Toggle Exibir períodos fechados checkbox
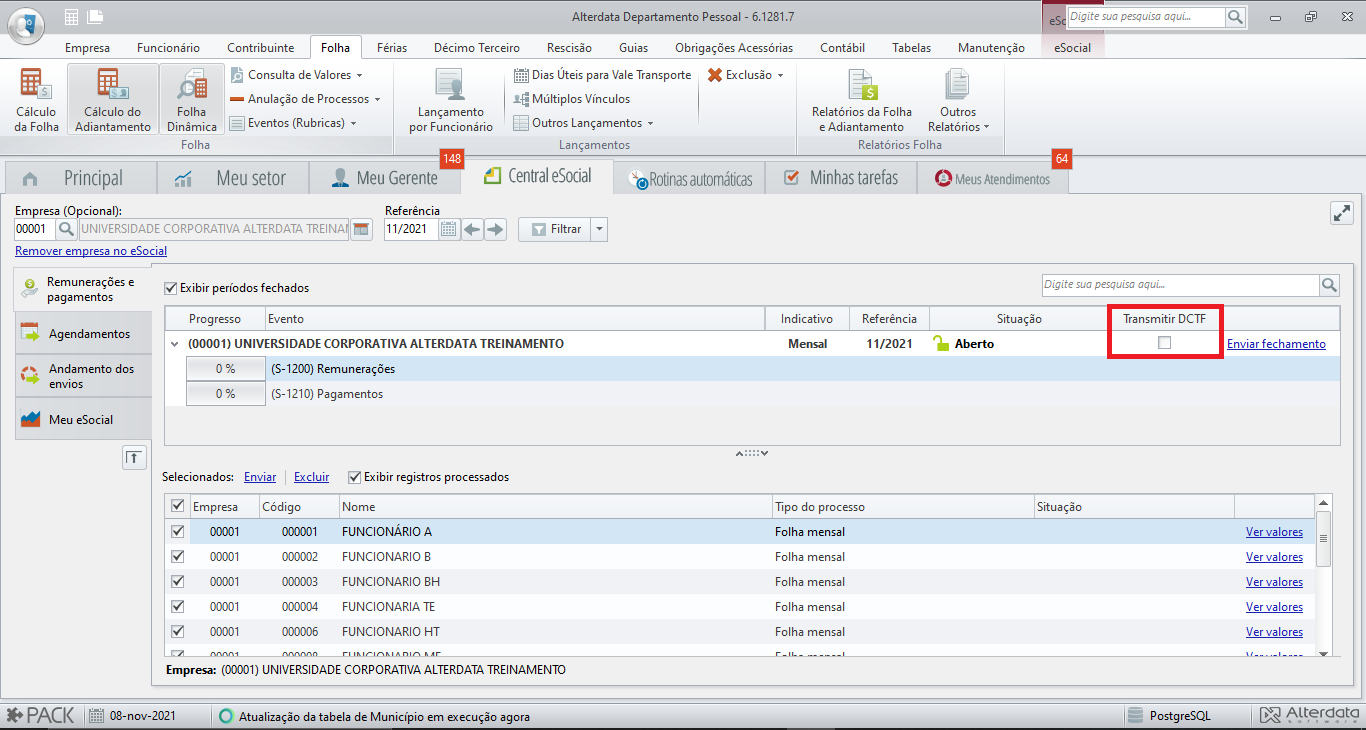Screen dimensions: 1366x730 [171, 287]
